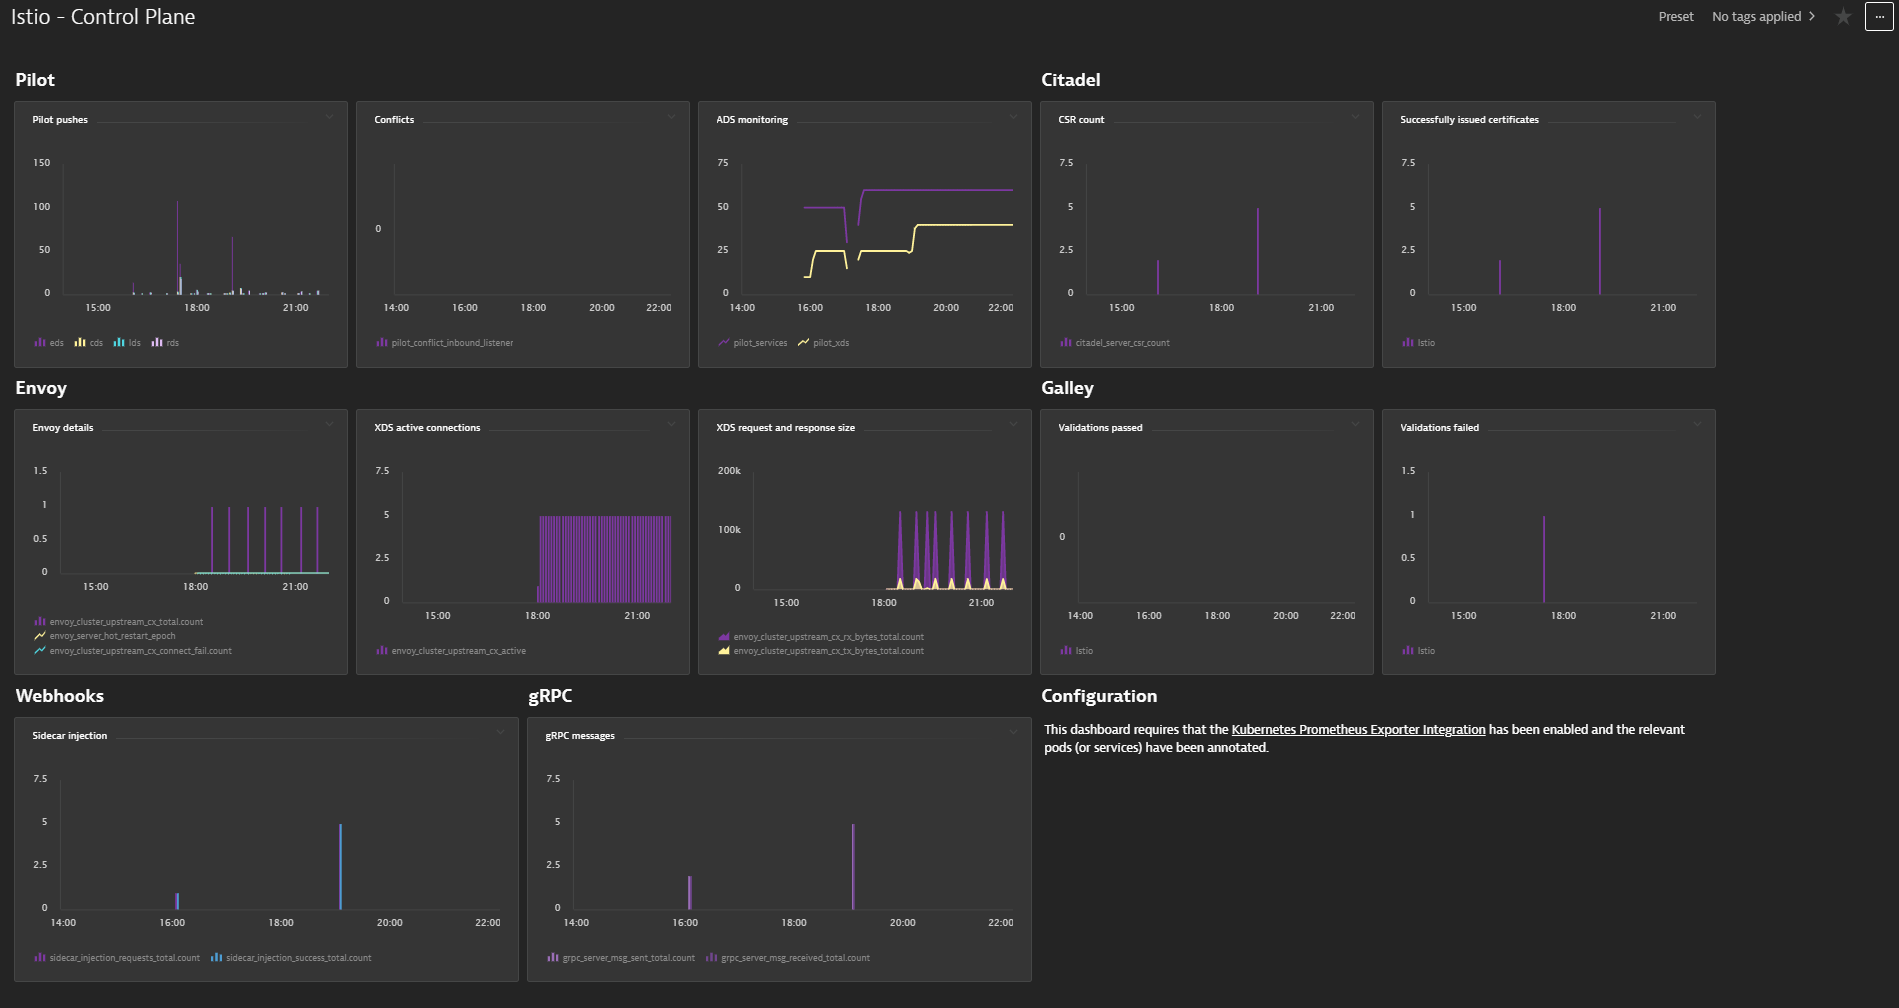
Task: Toggle envoy_cluster_upstream_cx_rx_bytes_total.count legend entry
Action: pos(821,637)
